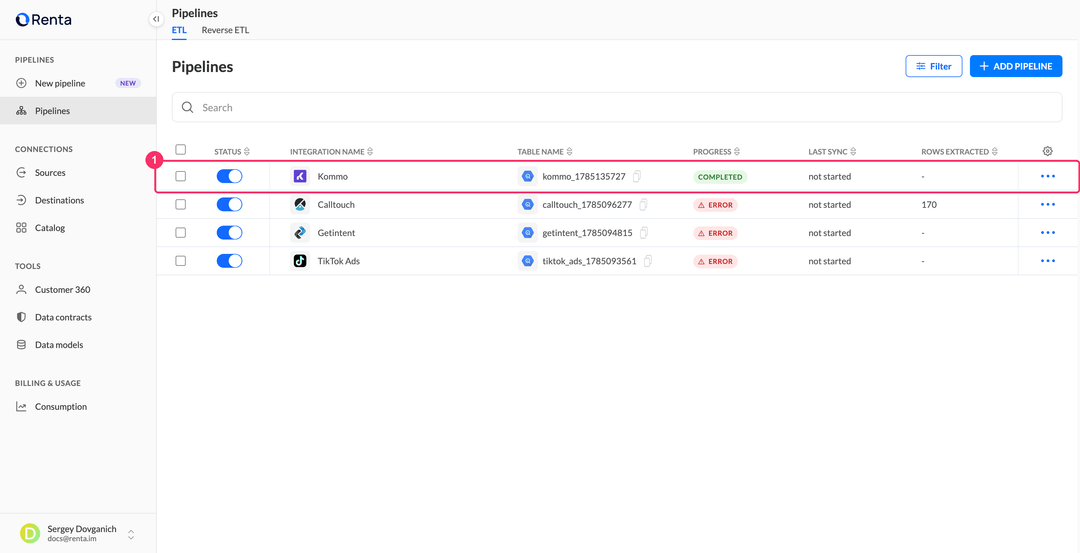Switch to the Reverse ETL tab

tap(225, 30)
